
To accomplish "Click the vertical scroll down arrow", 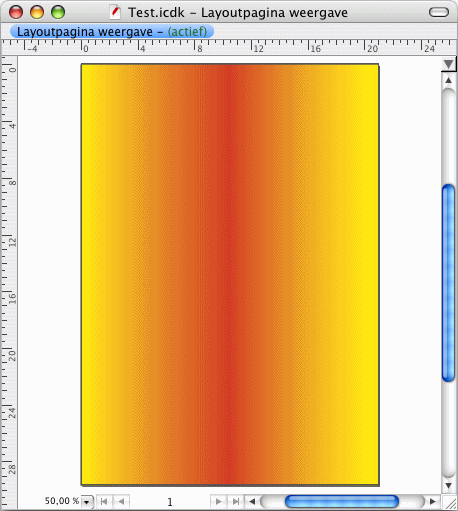I will pyautogui.click(x=449, y=485).
